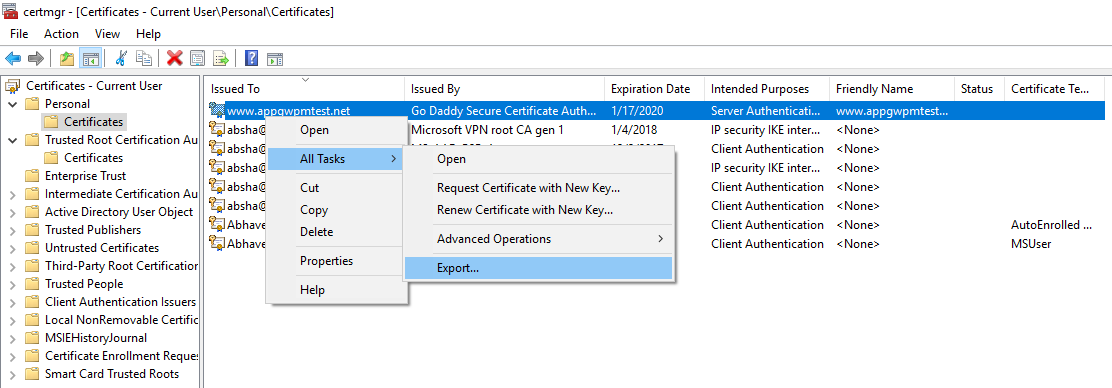Image resolution: width=1112 pixels, height=388 pixels.
Task: Click folder icon next to Personal
Action: pyautogui.click(x=31, y=104)
